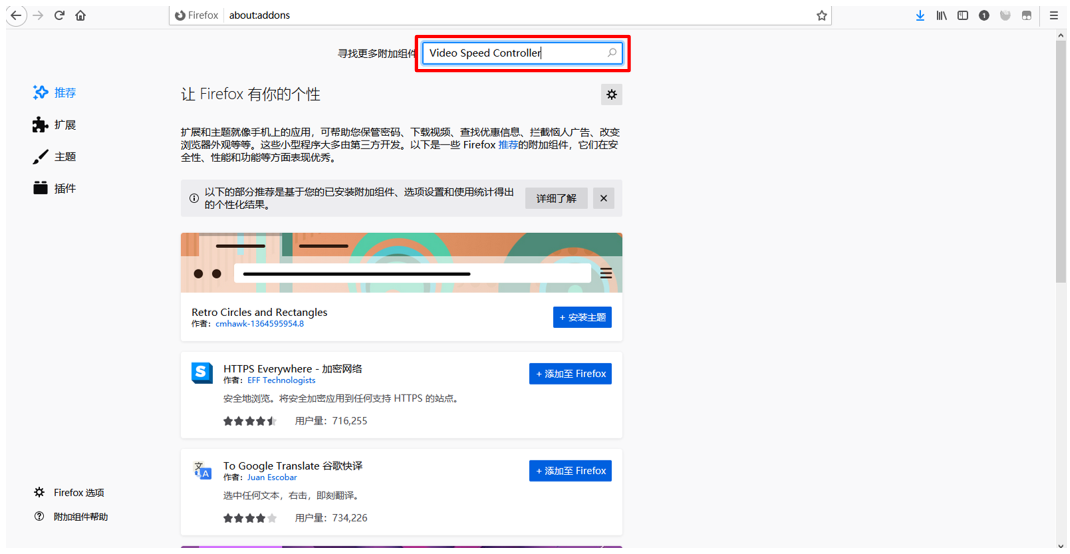Click the Retro Circles and Rectangles title
This screenshot has width=1070, height=554.
tap(259, 312)
